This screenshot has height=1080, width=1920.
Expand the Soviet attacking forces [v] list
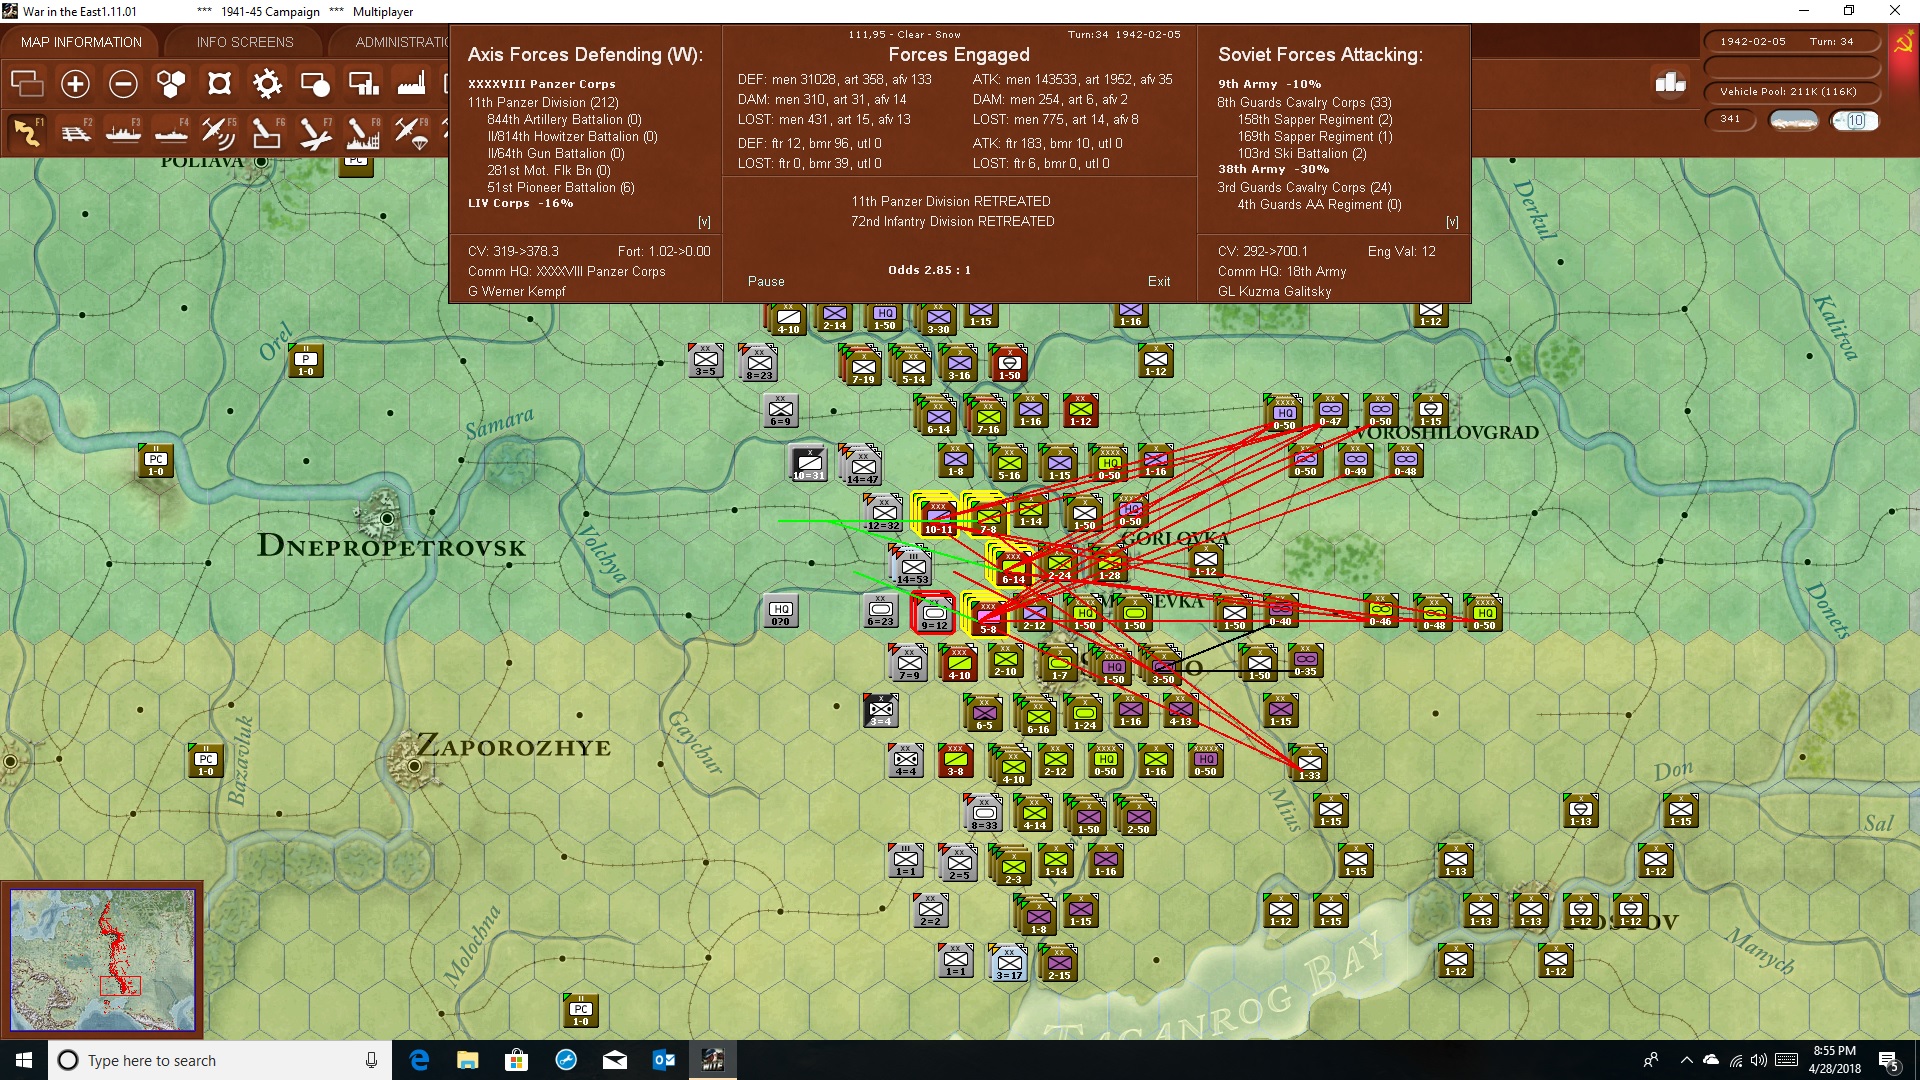click(1452, 222)
